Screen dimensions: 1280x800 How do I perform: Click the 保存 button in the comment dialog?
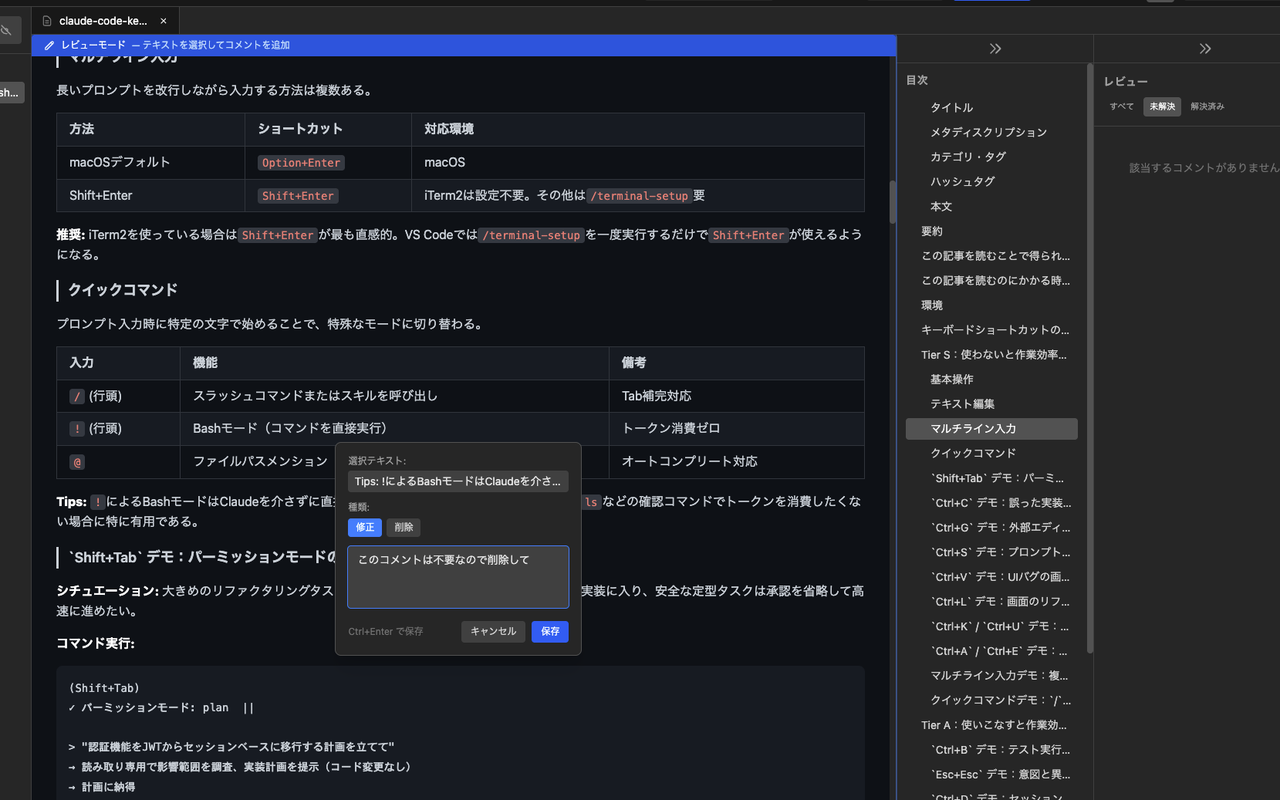point(550,631)
